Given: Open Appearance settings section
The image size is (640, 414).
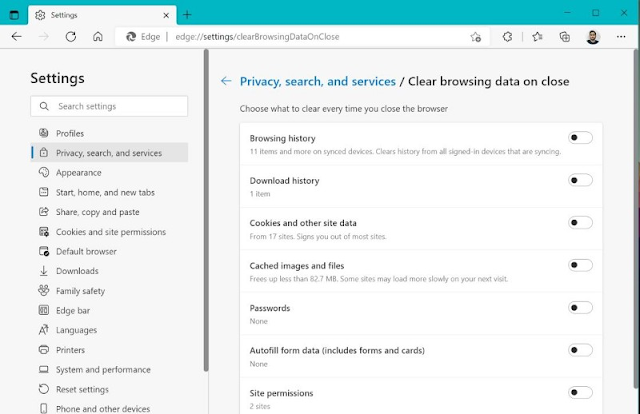Looking at the screenshot, I should 79,173.
